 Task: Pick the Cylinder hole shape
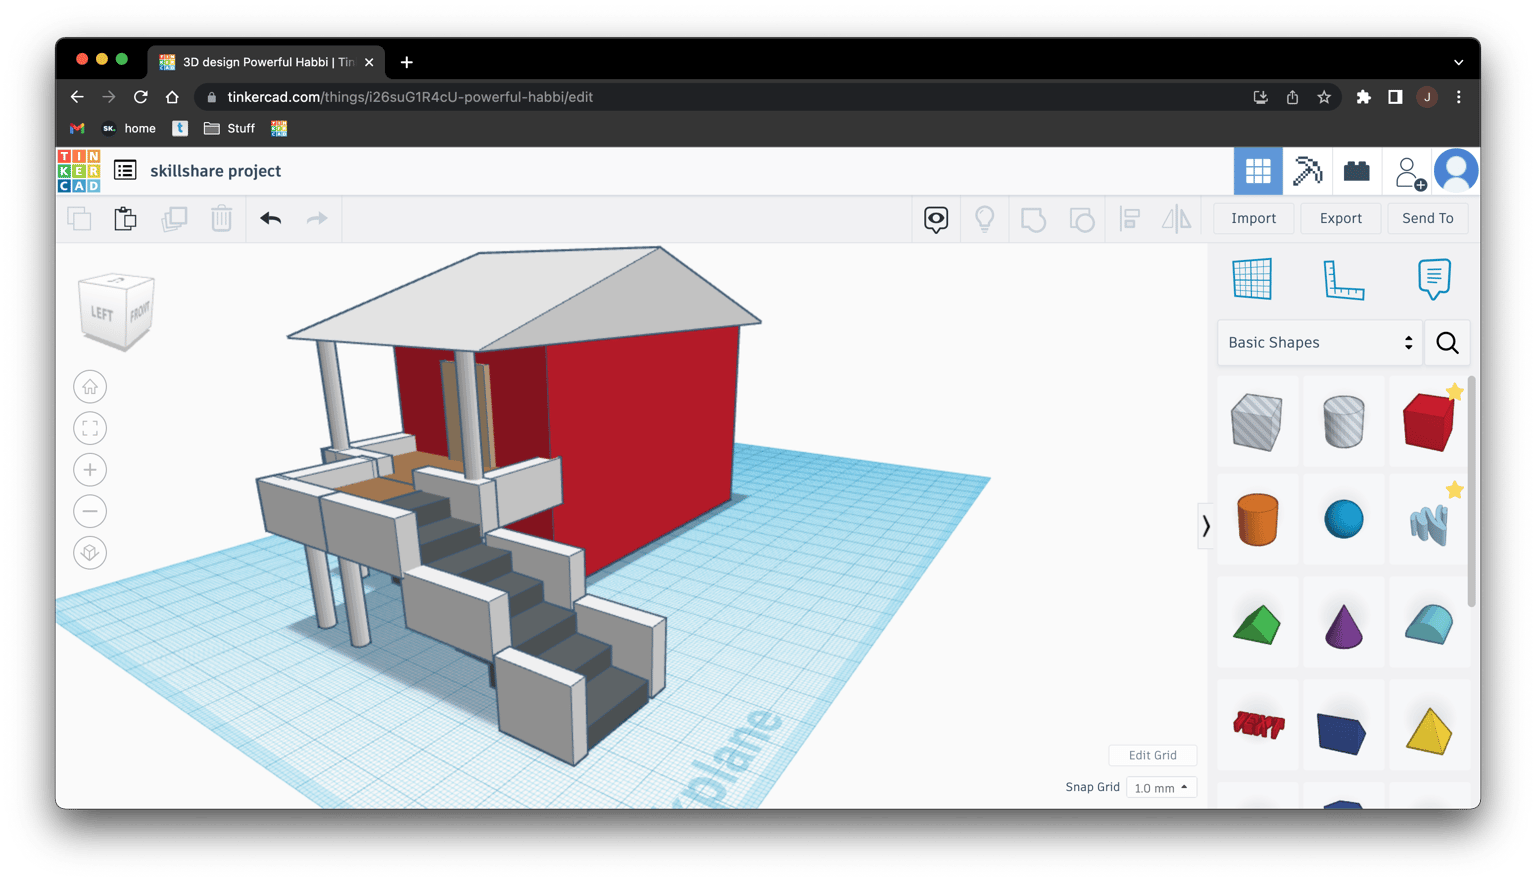pos(1343,421)
